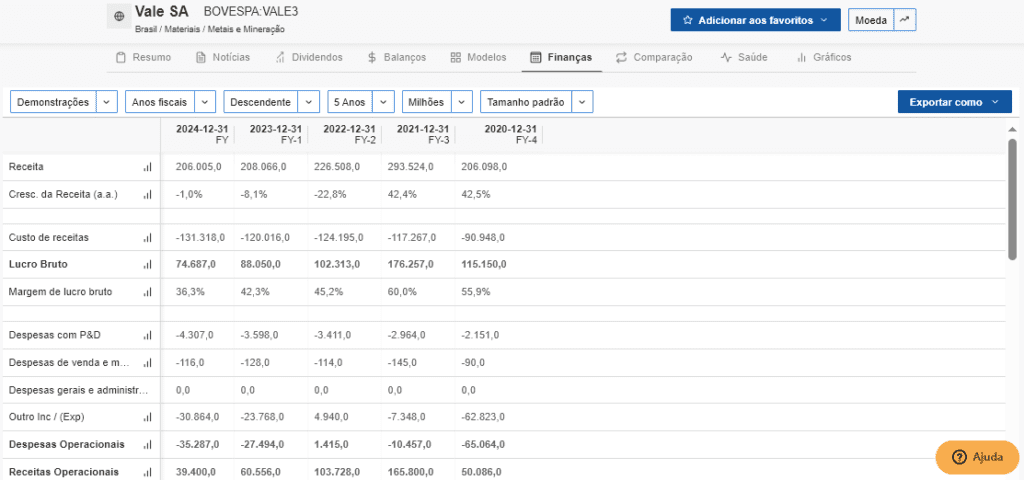The width and height of the screenshot is (1024, 480).
Task: Click the table's vertical scrollbar thumb
Action: tap(1012, 198)
